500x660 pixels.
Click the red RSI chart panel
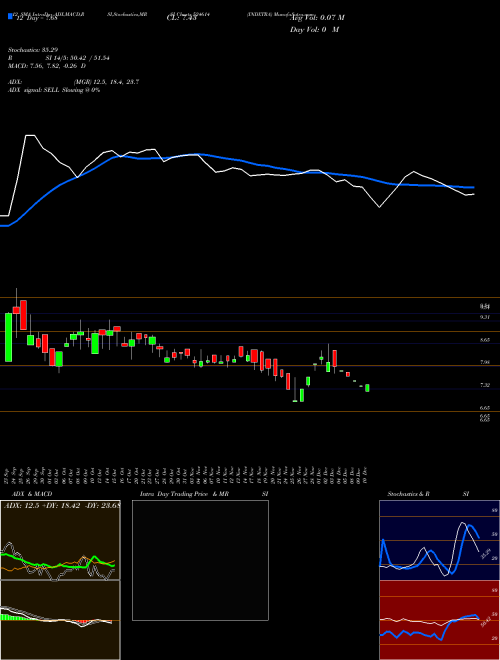[x=439, y=620]
